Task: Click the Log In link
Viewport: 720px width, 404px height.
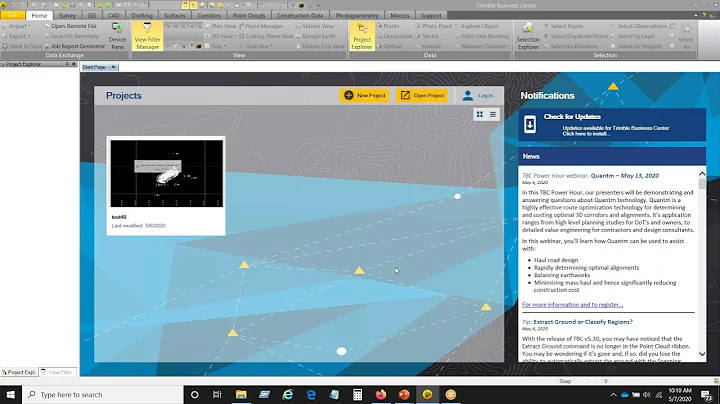Action: click(x=485, y=95)
